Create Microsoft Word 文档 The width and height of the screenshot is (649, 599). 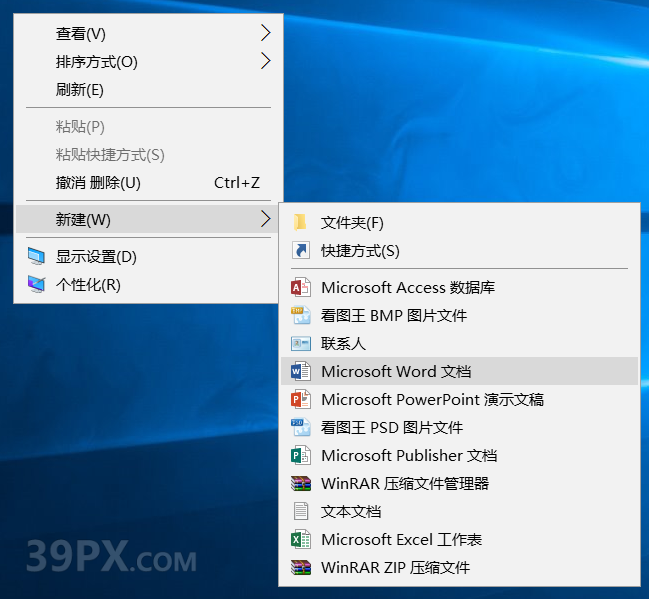point(459,371)
